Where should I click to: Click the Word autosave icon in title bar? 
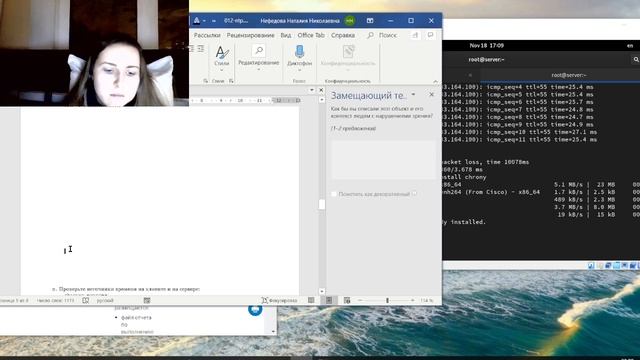pos(197,20)
